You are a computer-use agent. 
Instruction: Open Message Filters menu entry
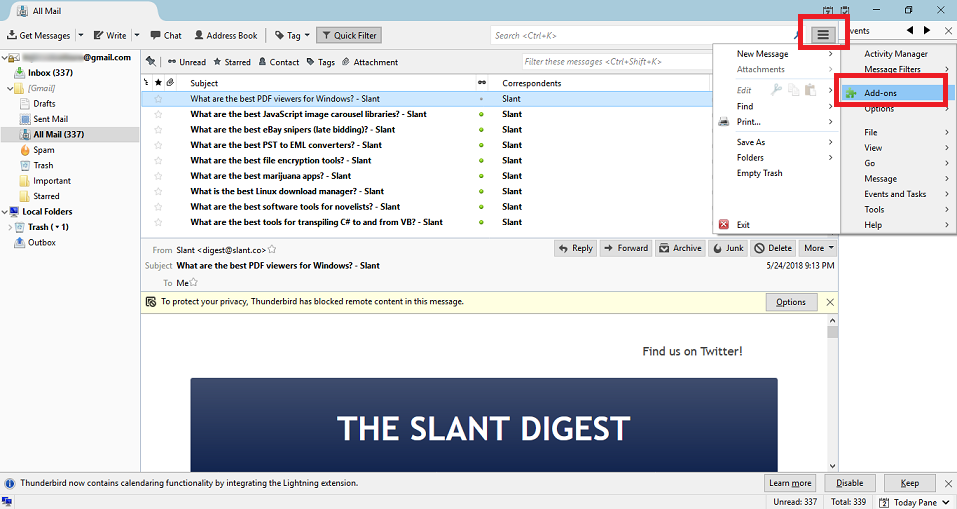click(897, 70)
